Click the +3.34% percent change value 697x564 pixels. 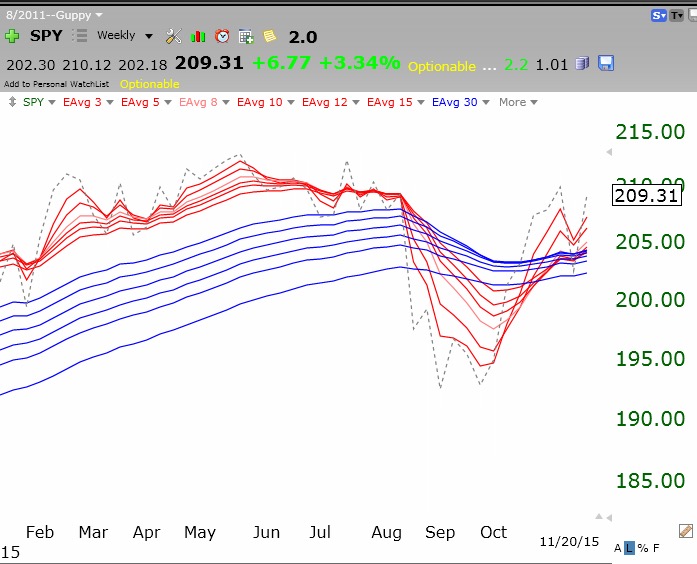click(x=360, y=63)
